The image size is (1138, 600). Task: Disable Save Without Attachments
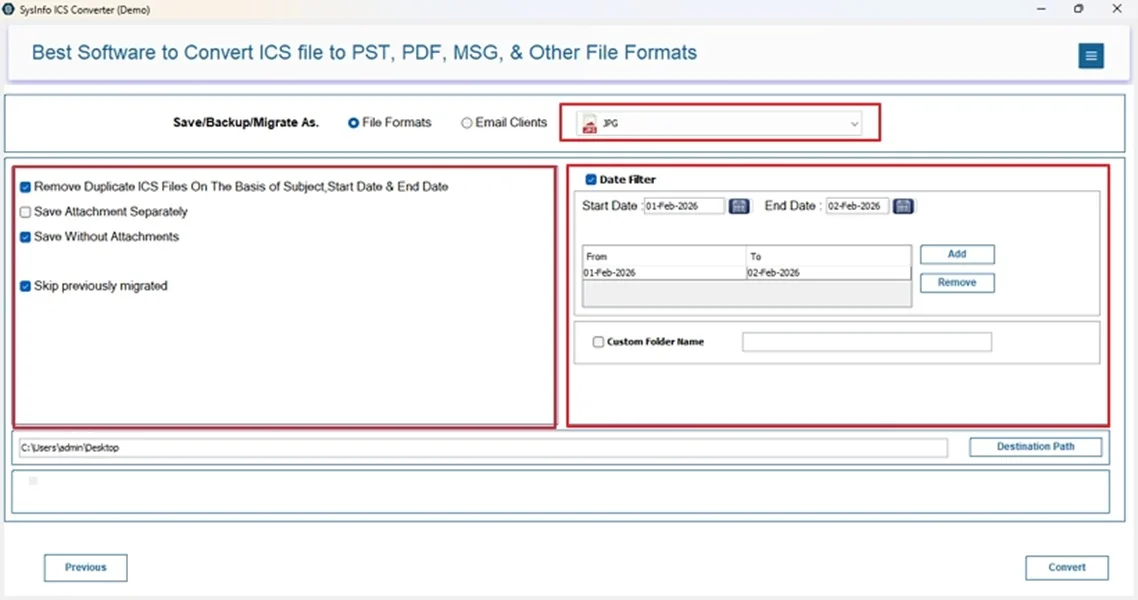(x=25, y=237)
